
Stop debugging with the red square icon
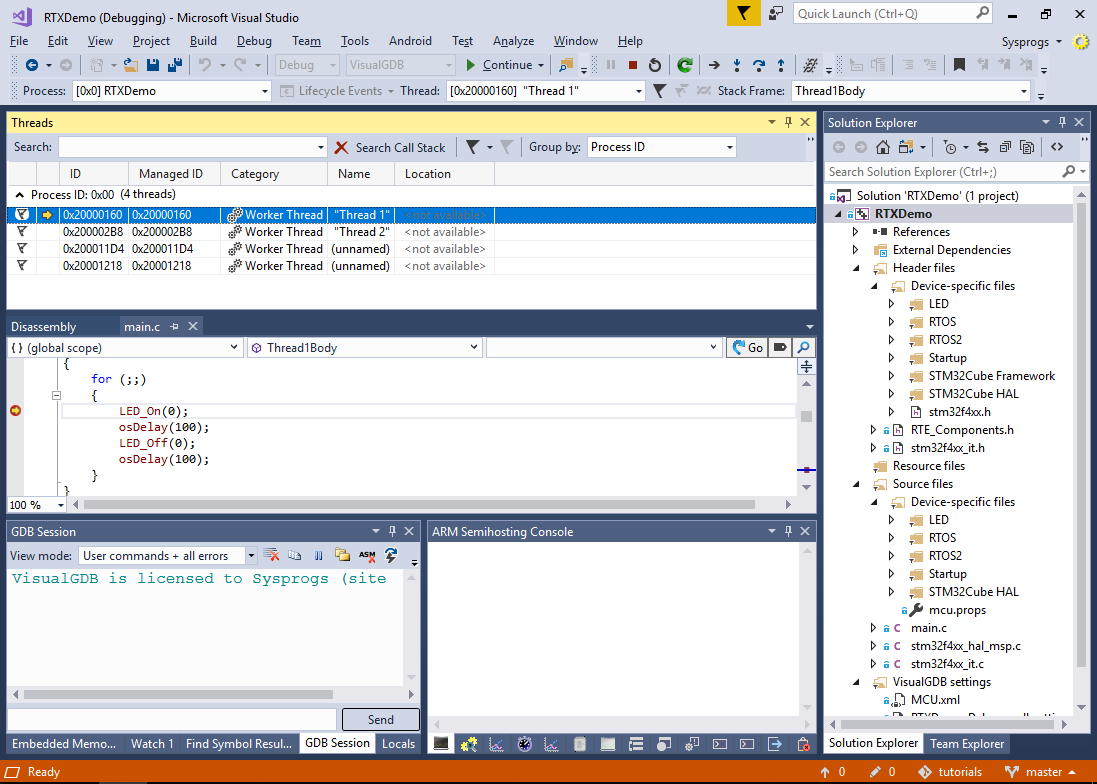[x=632, y=65]
